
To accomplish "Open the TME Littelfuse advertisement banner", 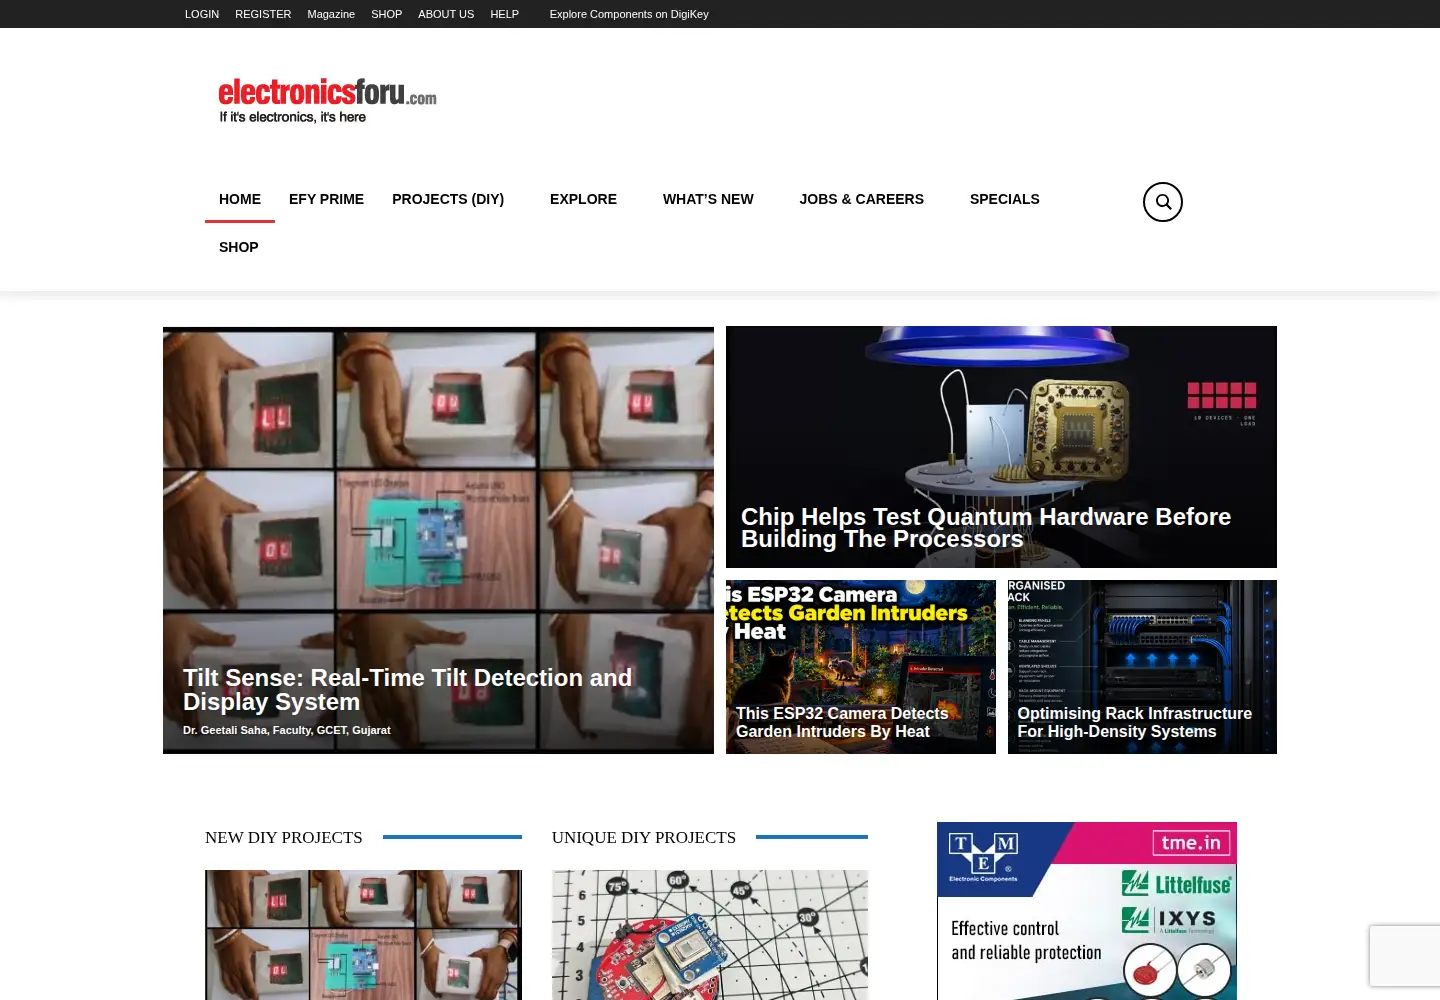I will coord(1087,911).
